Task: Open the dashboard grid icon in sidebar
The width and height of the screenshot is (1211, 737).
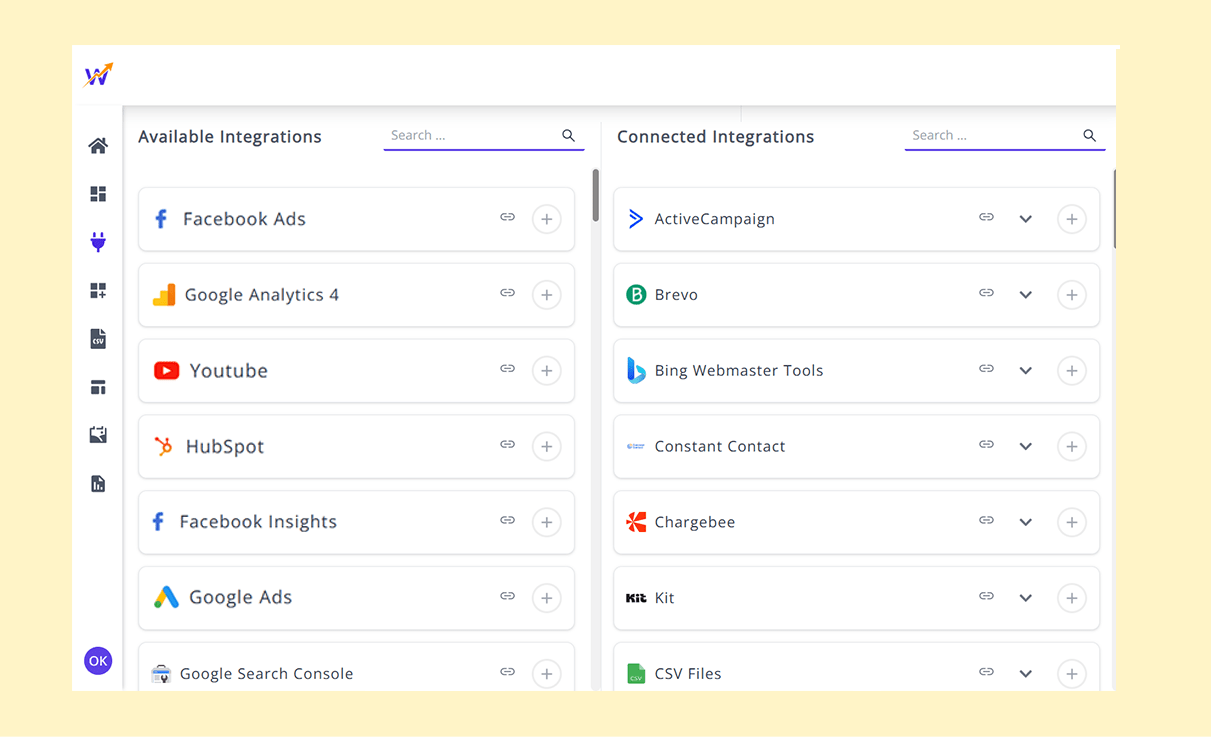Action: pyautogui.click(x=98, y=194)
